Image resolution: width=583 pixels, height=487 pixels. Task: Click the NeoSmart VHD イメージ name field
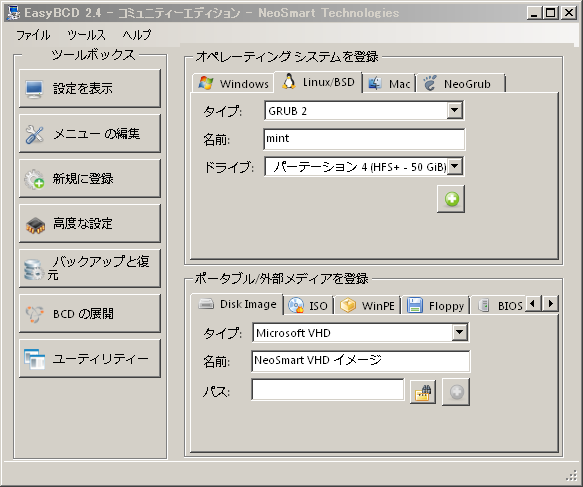[x=361, y=361]
